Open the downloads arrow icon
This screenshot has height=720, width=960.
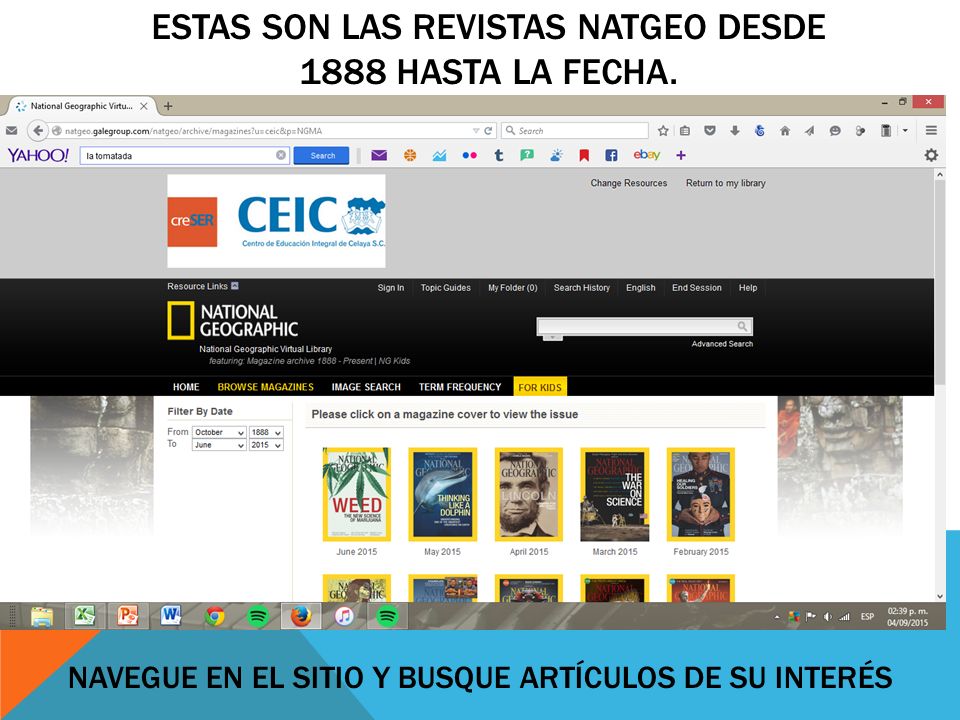click(x=735, y=130)
